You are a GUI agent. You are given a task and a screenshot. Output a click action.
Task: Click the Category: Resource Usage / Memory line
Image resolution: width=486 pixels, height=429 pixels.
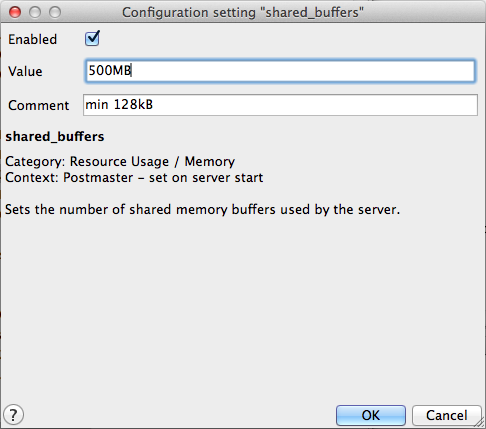coord(120,161)
